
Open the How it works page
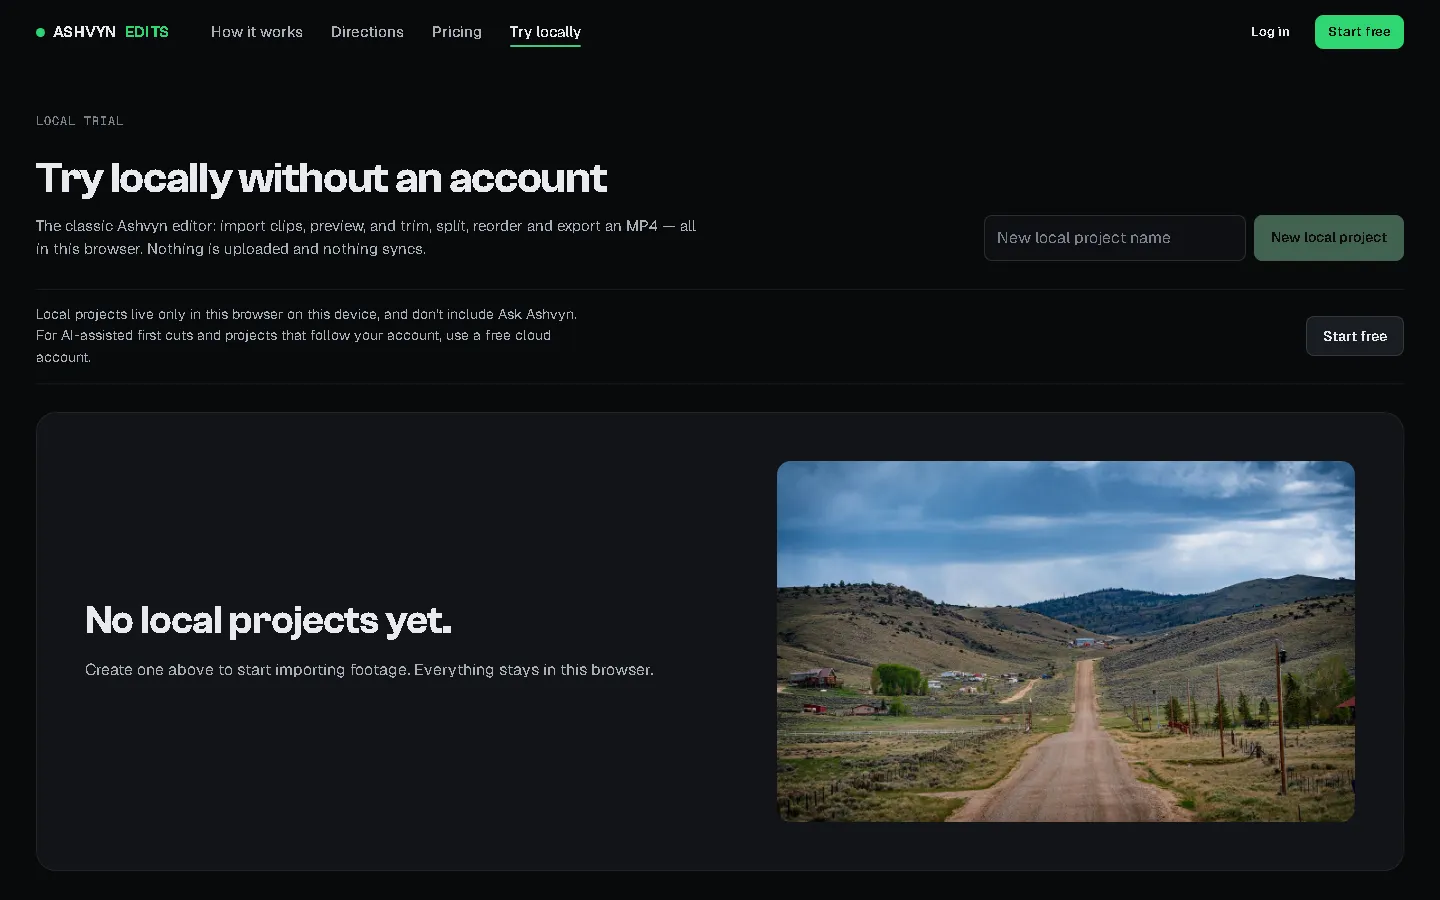point(257,32)
